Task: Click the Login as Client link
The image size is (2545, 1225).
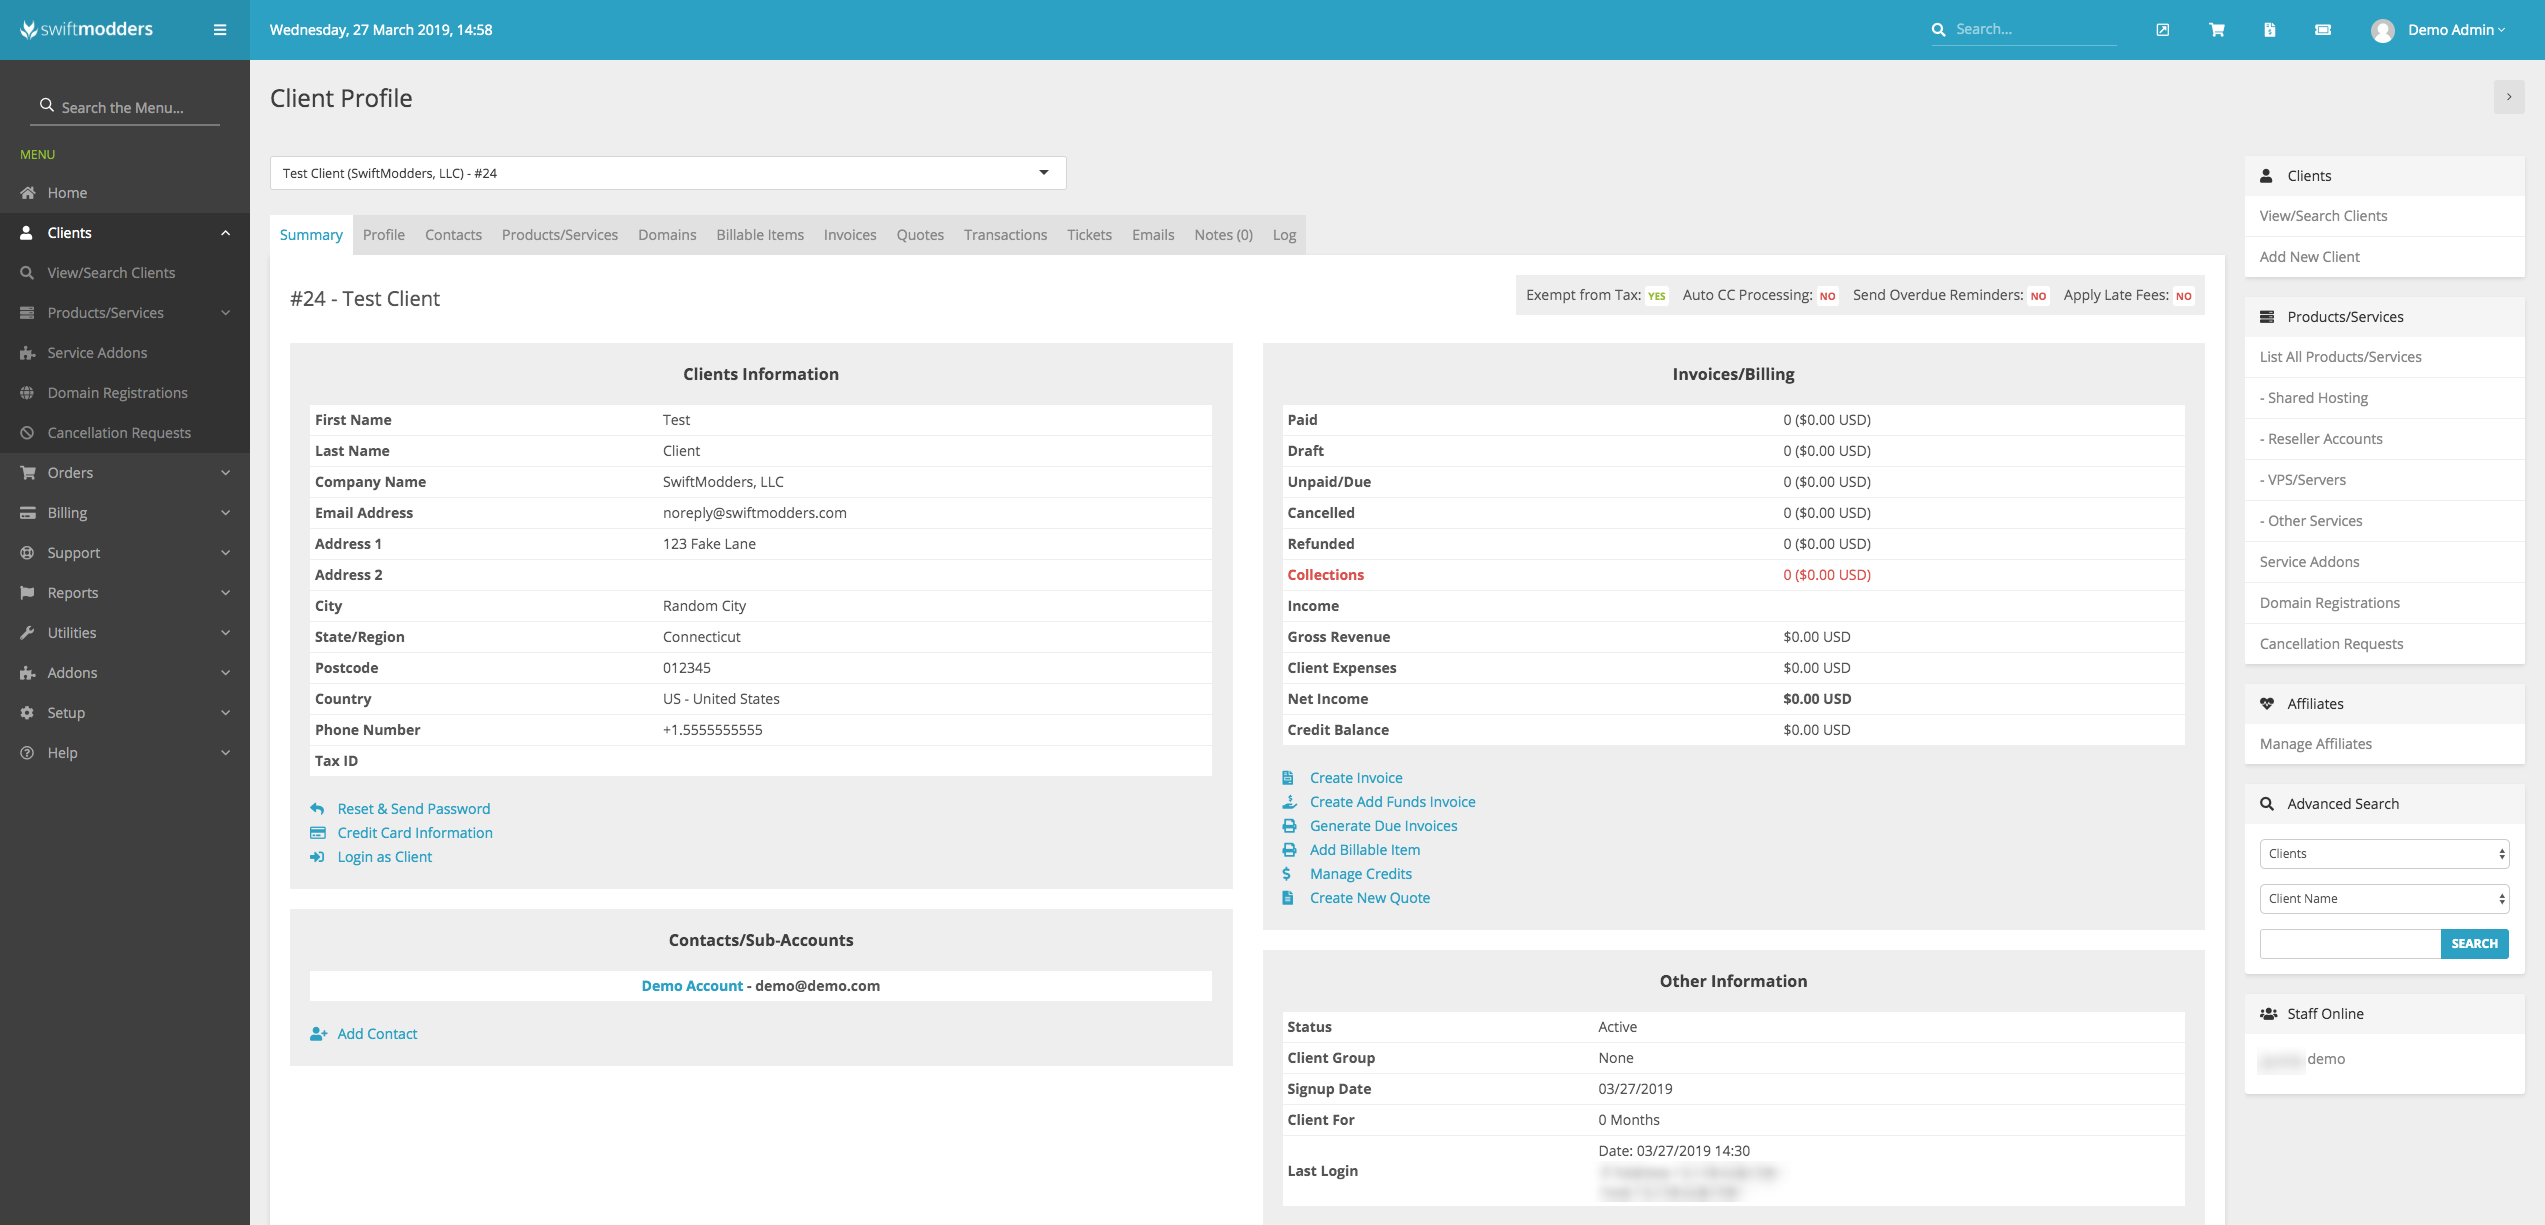Action: click(x=384, y=857)
